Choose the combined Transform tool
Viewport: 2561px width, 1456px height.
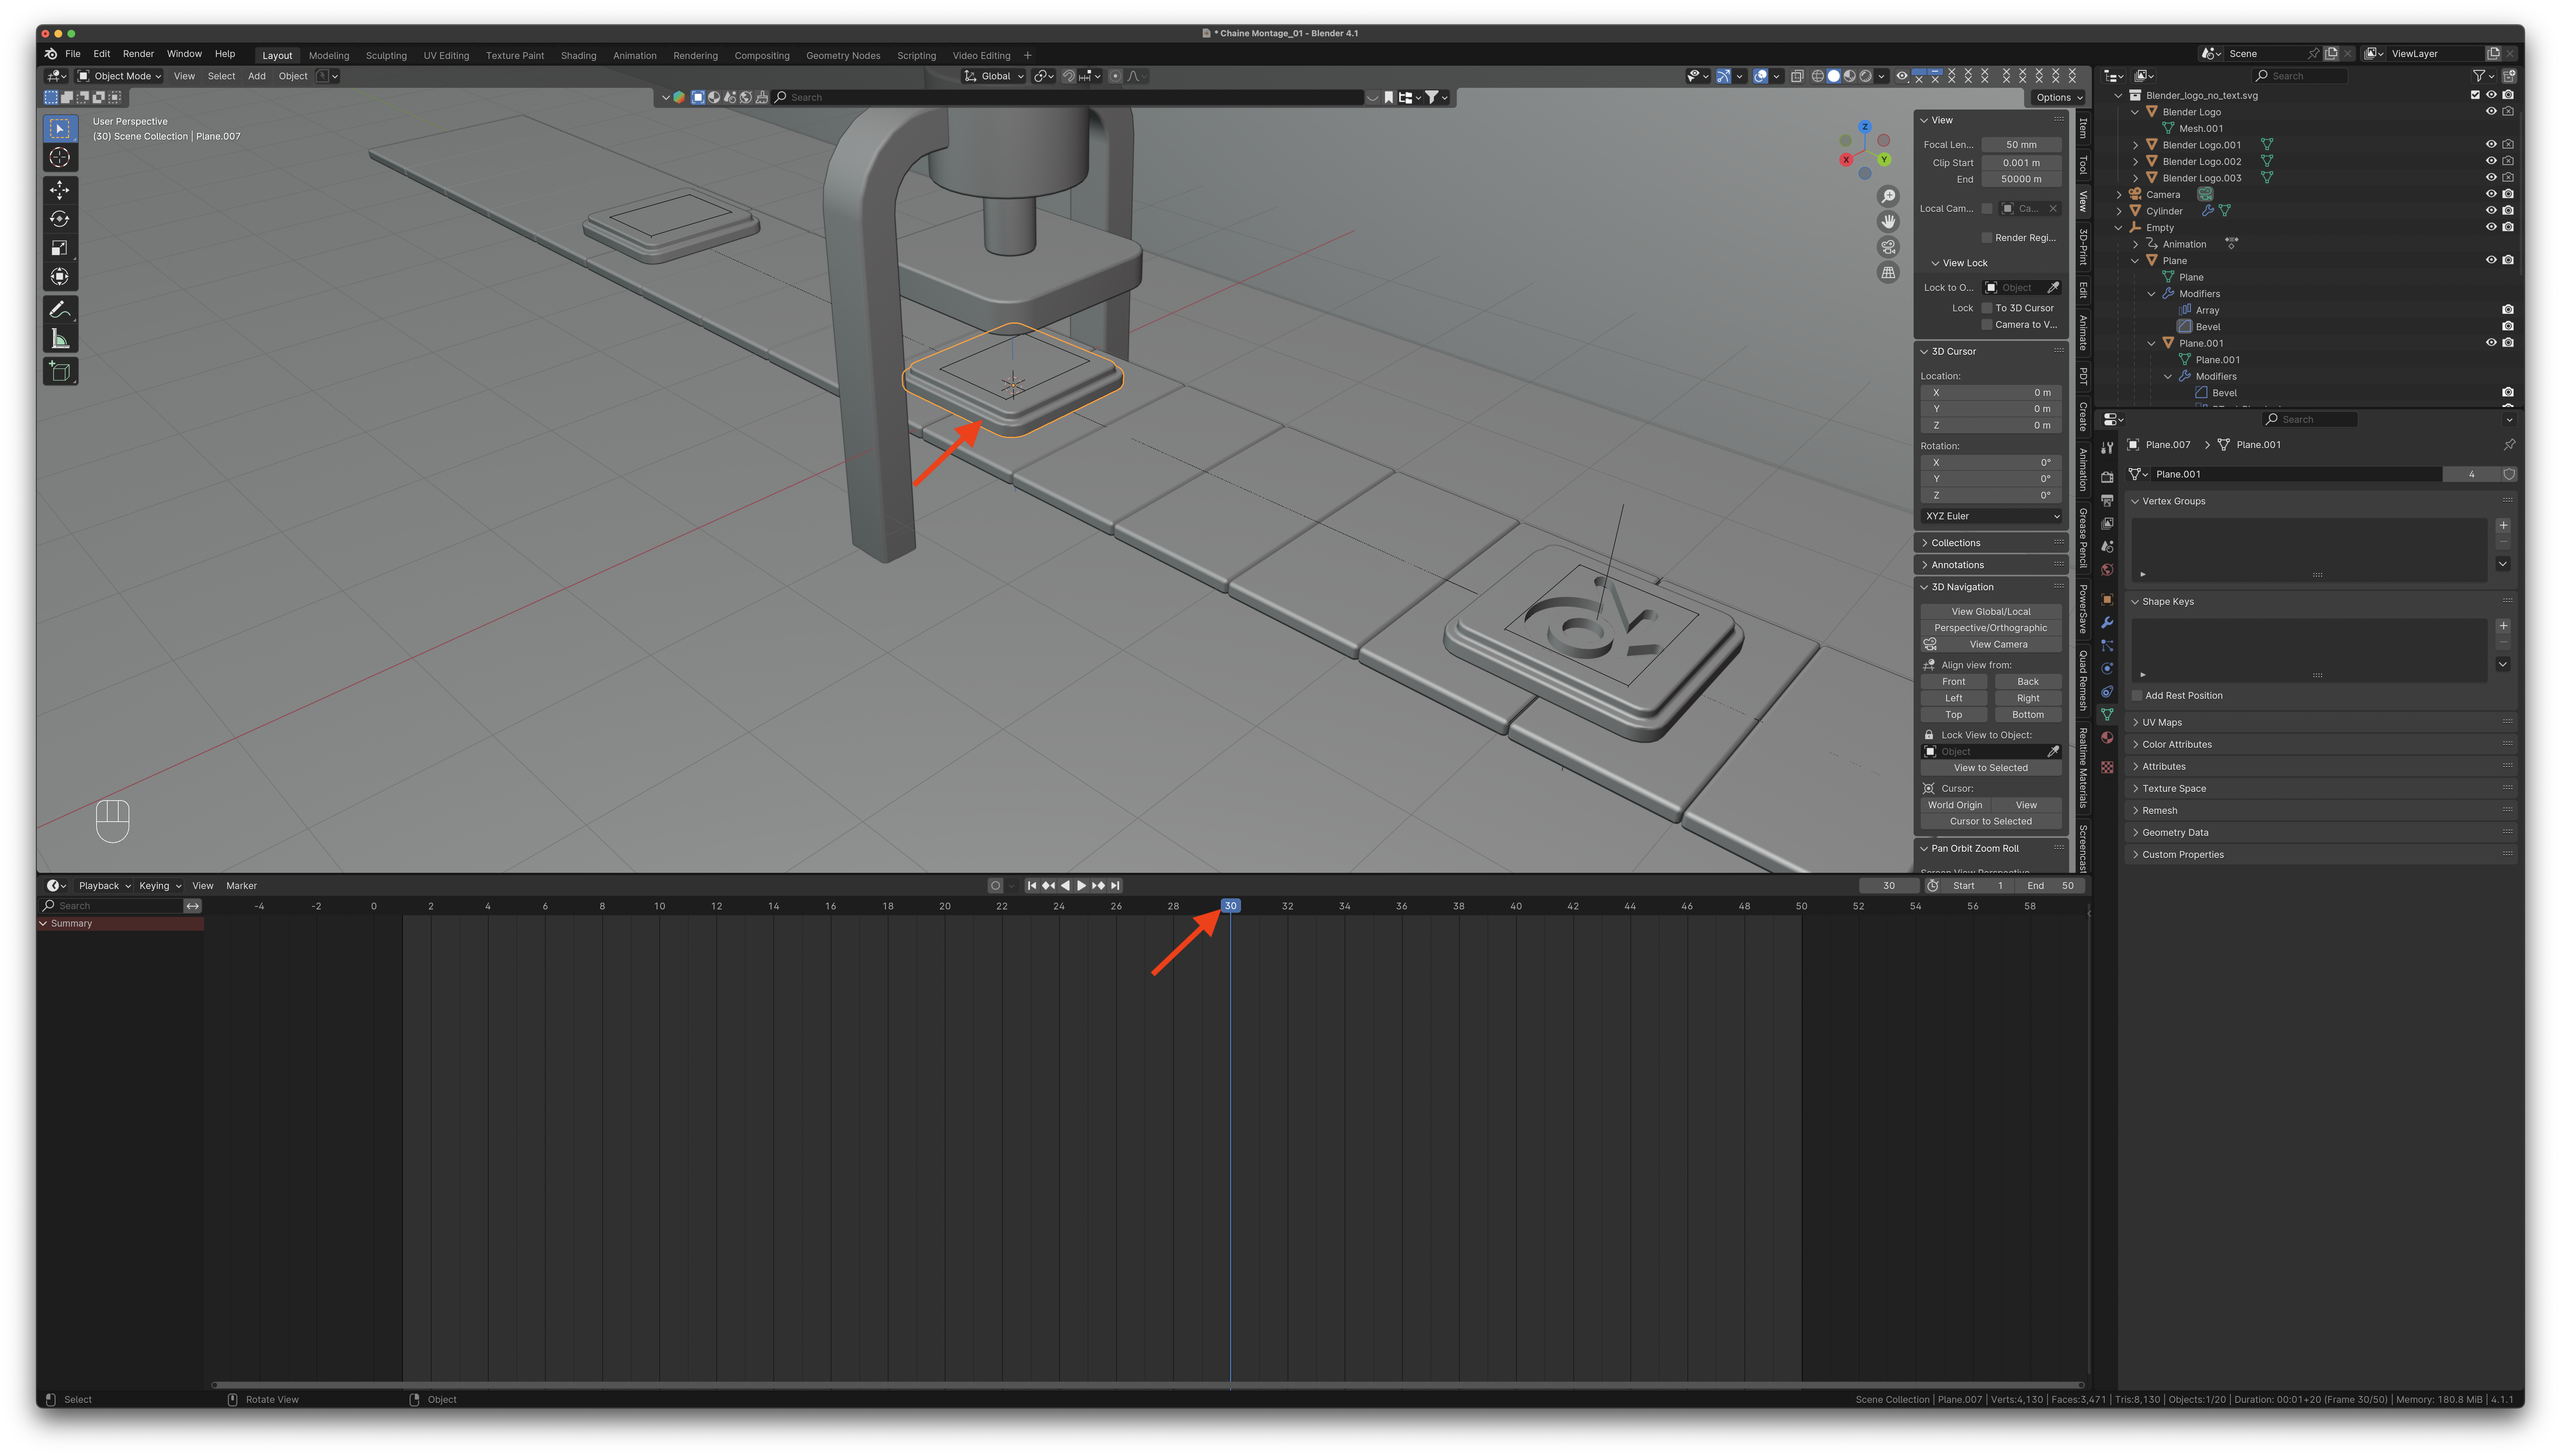tap(60, 277)
